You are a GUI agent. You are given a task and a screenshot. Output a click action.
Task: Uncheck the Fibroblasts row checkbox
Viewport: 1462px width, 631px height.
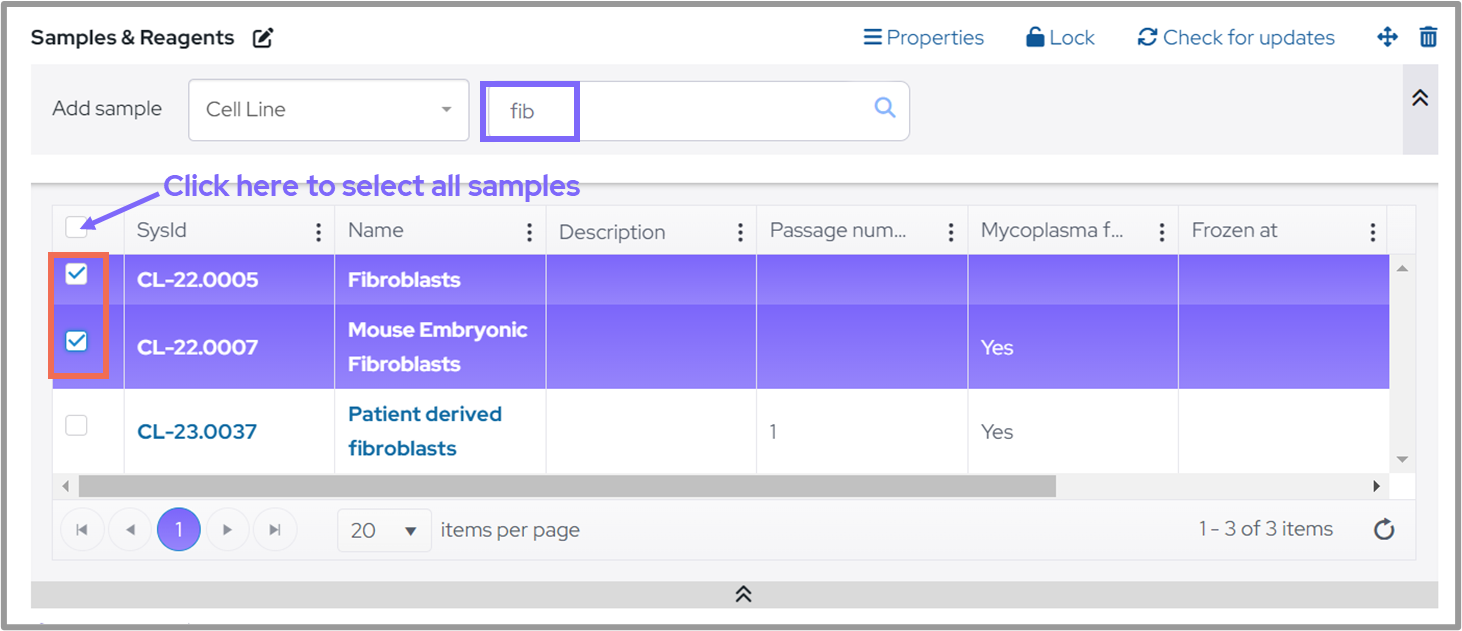(76, 274)
